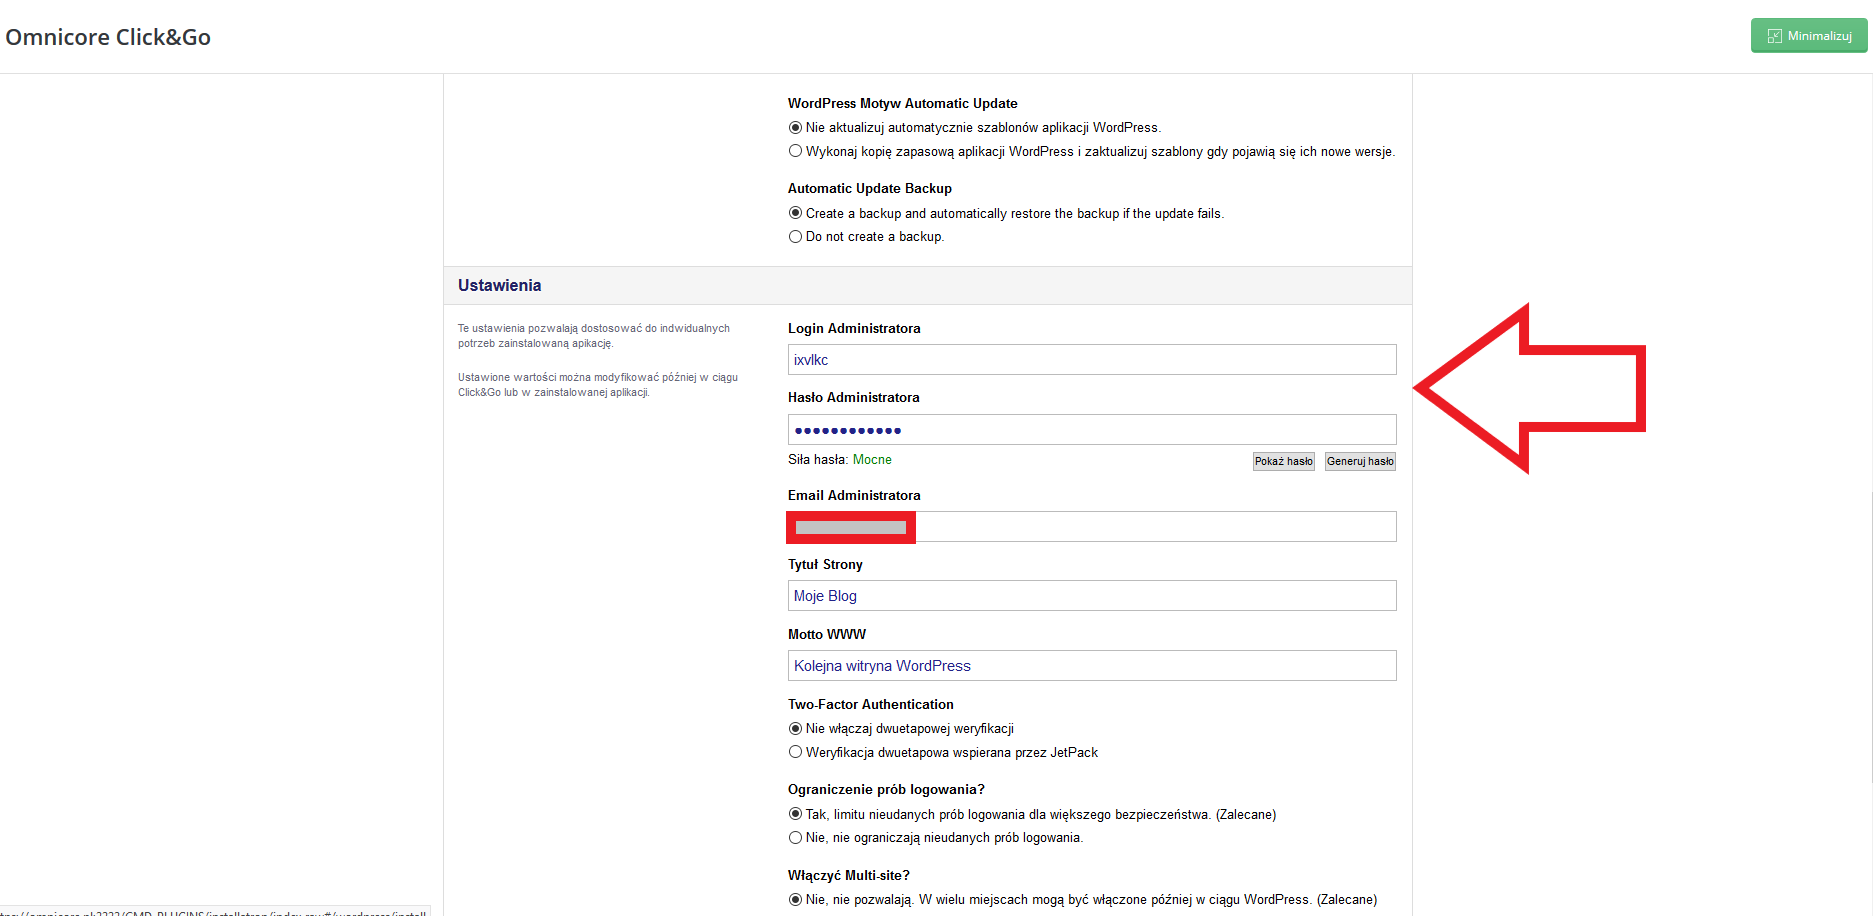Select 'Create a backup and automatically restore' option

pyautogui.click(x=796, y=213)
